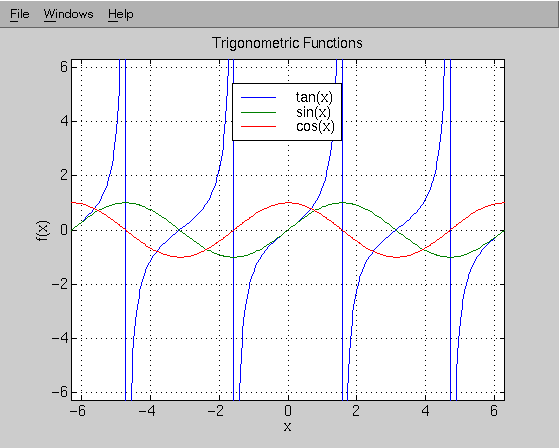Click the 6 tick label on y-axis

[64, 66]
